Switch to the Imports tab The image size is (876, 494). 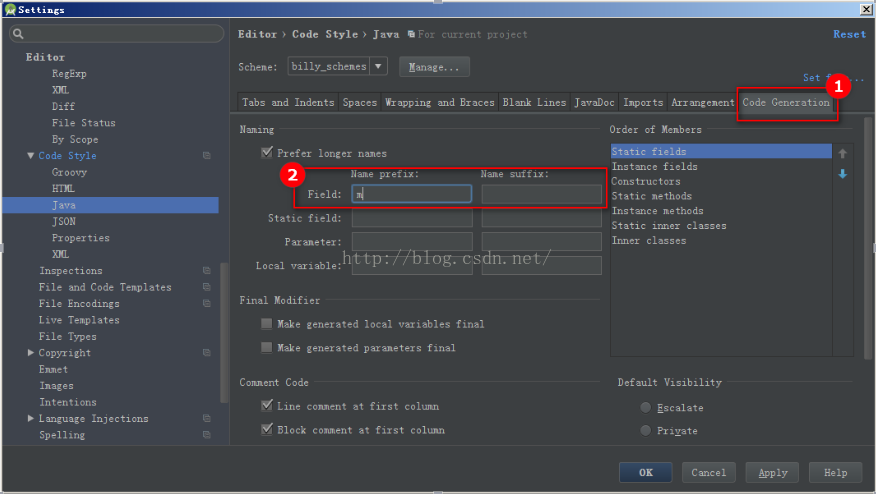pyautogui.click(x=643, y=102)
